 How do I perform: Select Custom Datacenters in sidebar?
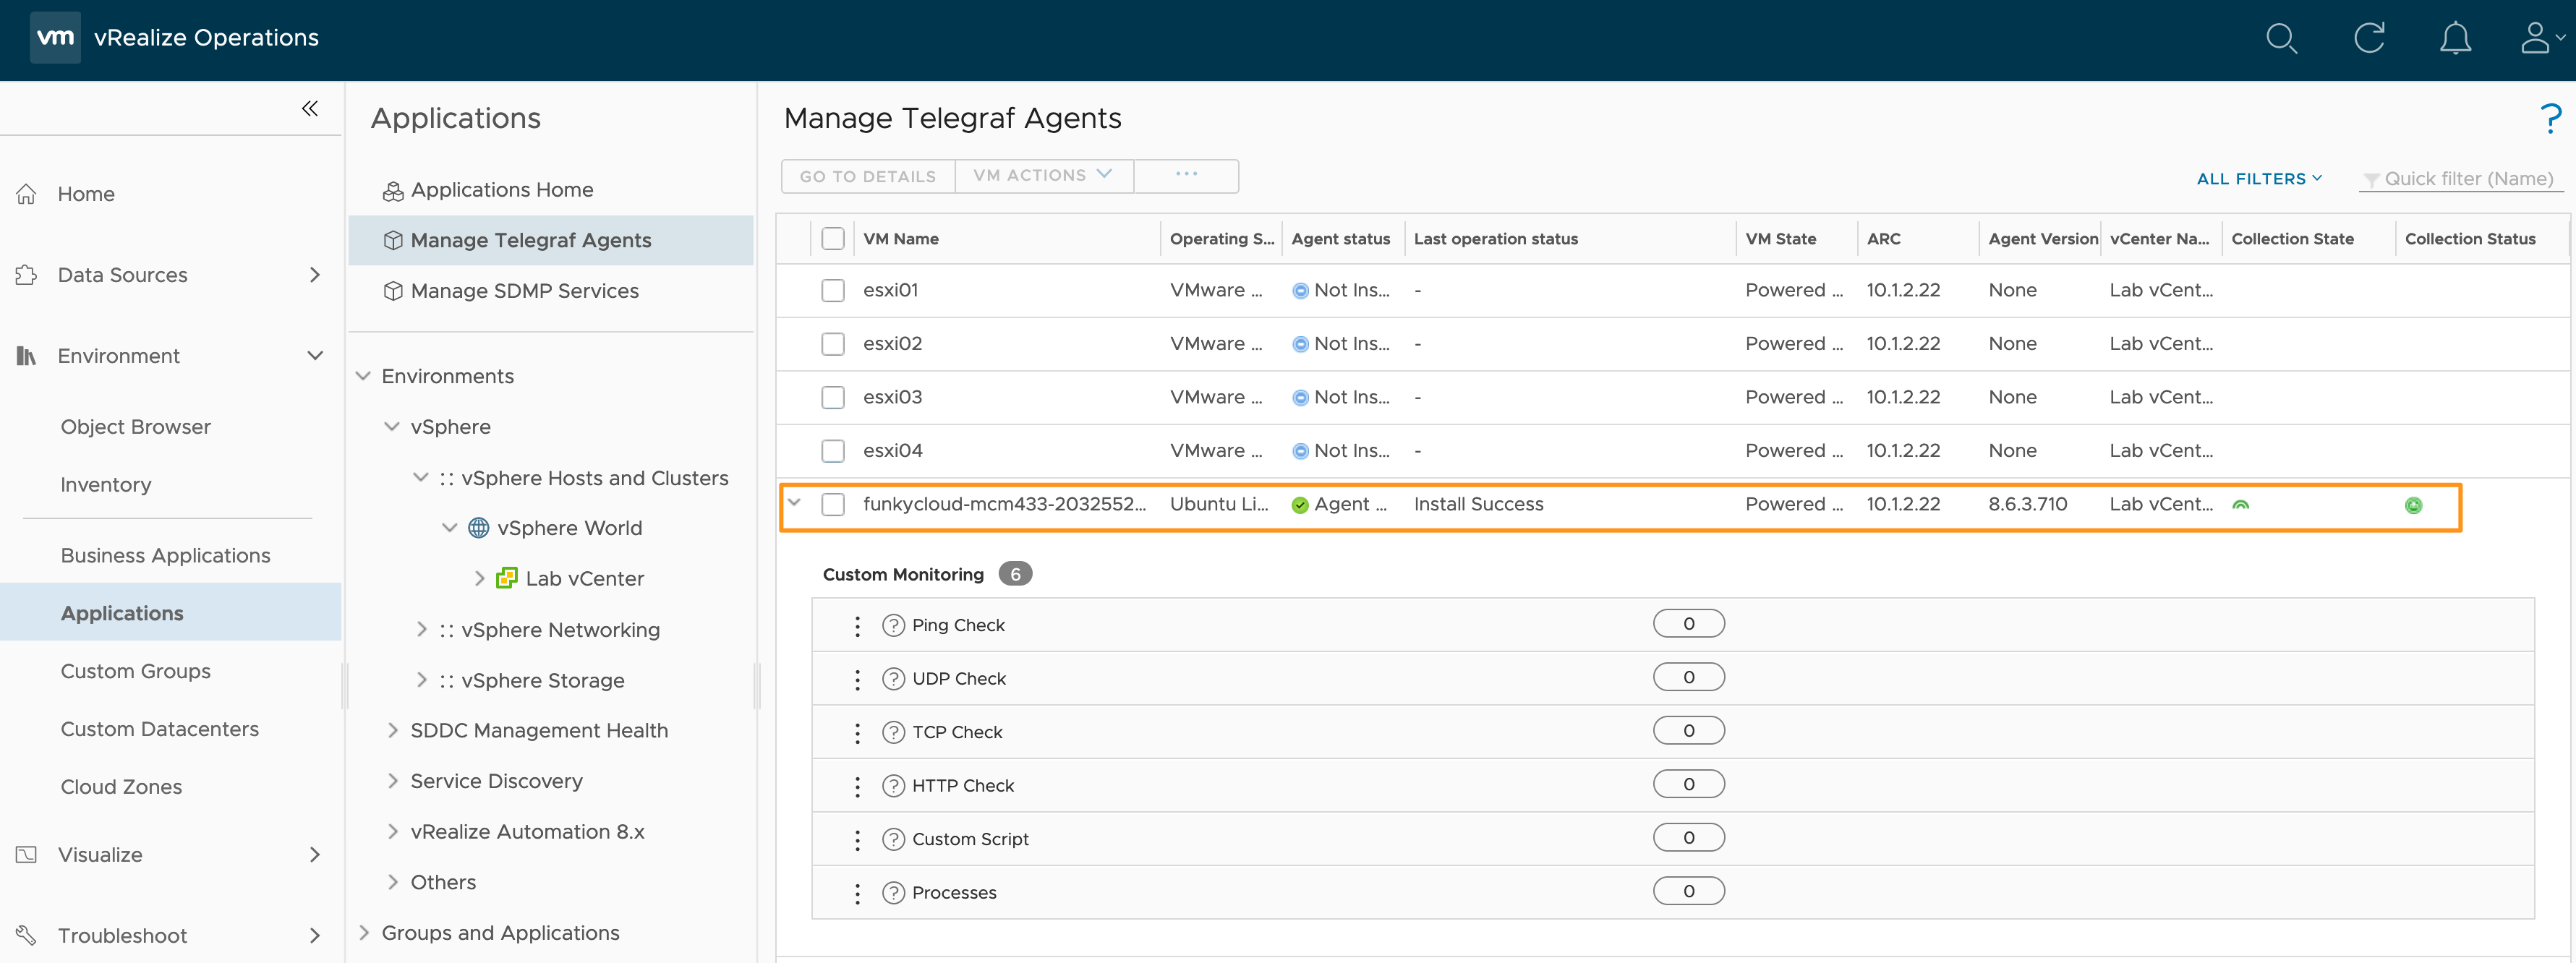159,730
